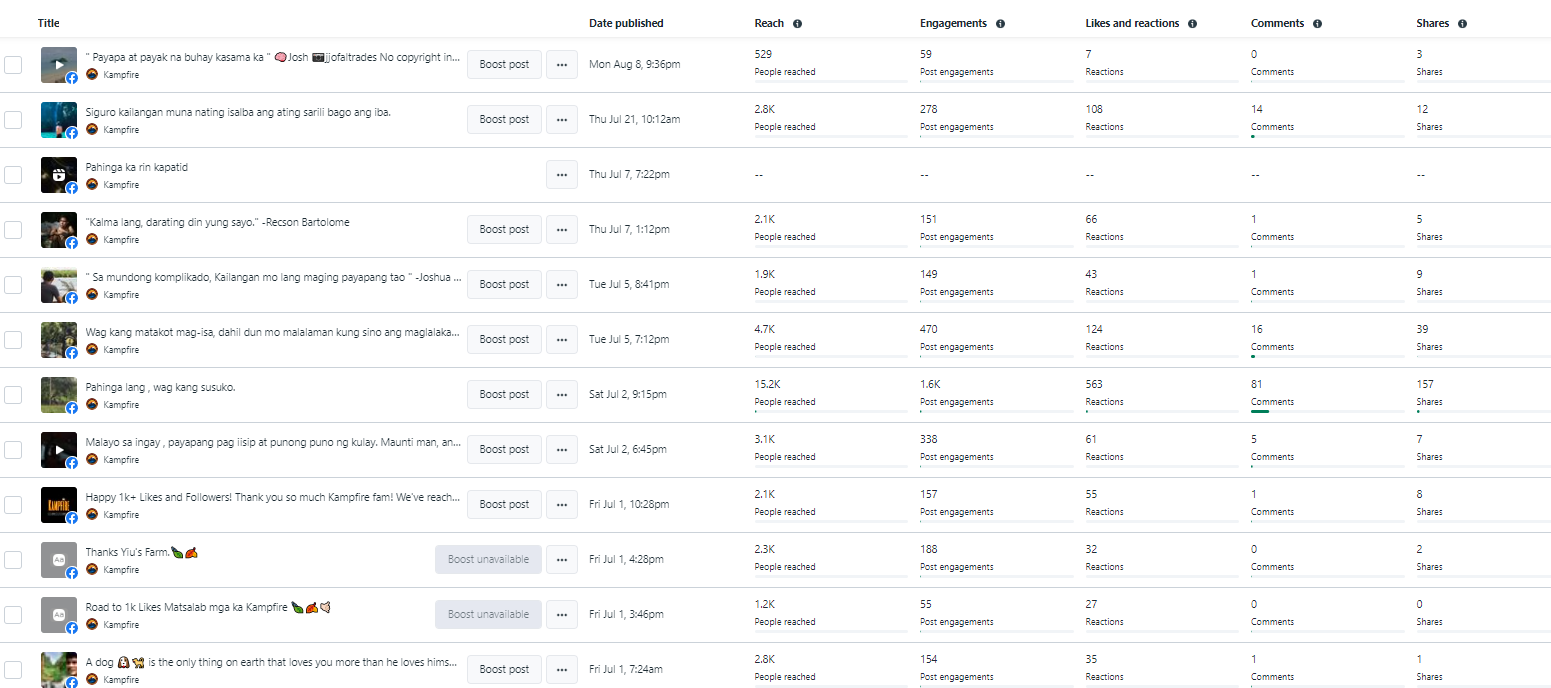The image size is (1551, 688).
Task: Open thumbnail of 'Sa mundong komplikado' post
Action: 58,284
